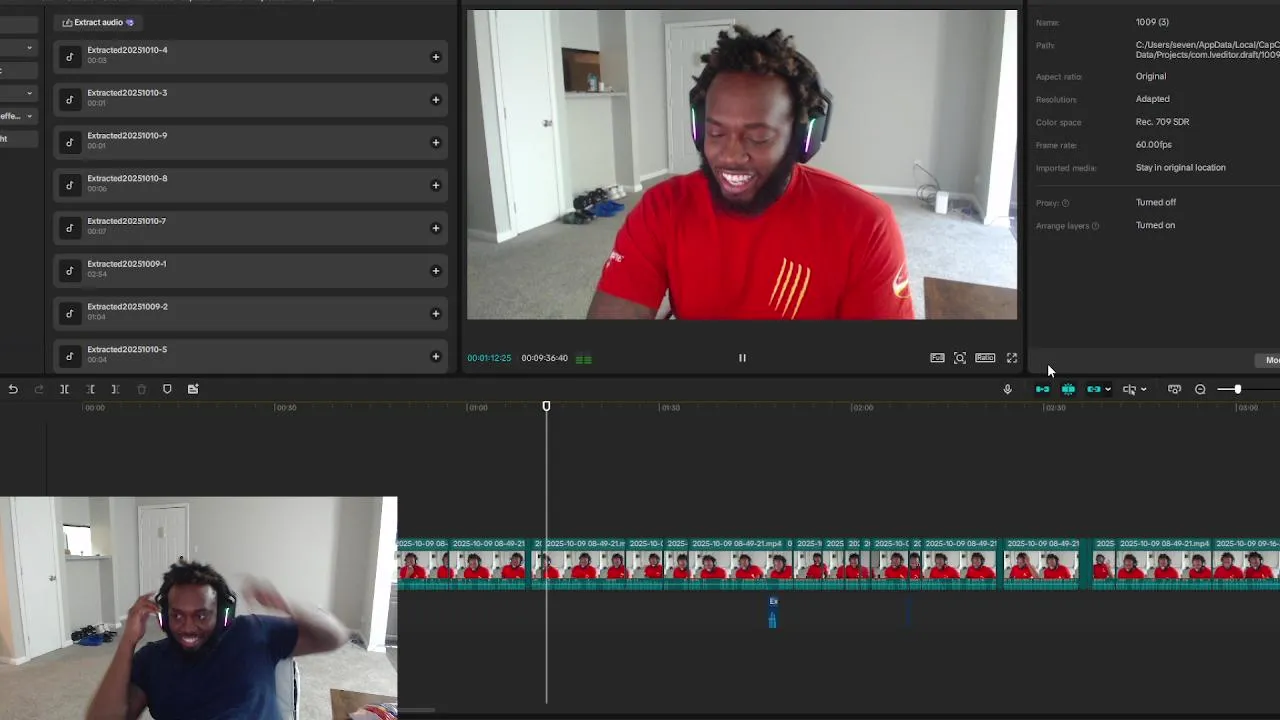Image resolution: width=1280 pixels, height=720 pixels.
Task: Toggle clip linkage
Action: 1093,389
